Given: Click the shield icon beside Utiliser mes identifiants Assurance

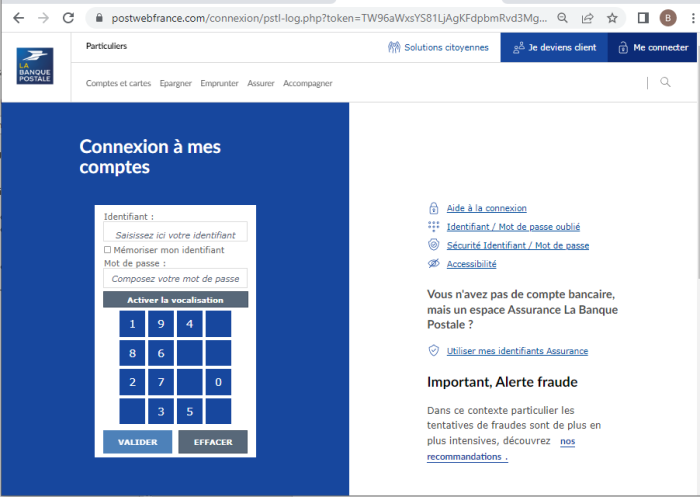Looking at the screenshot, I should 433,351.
